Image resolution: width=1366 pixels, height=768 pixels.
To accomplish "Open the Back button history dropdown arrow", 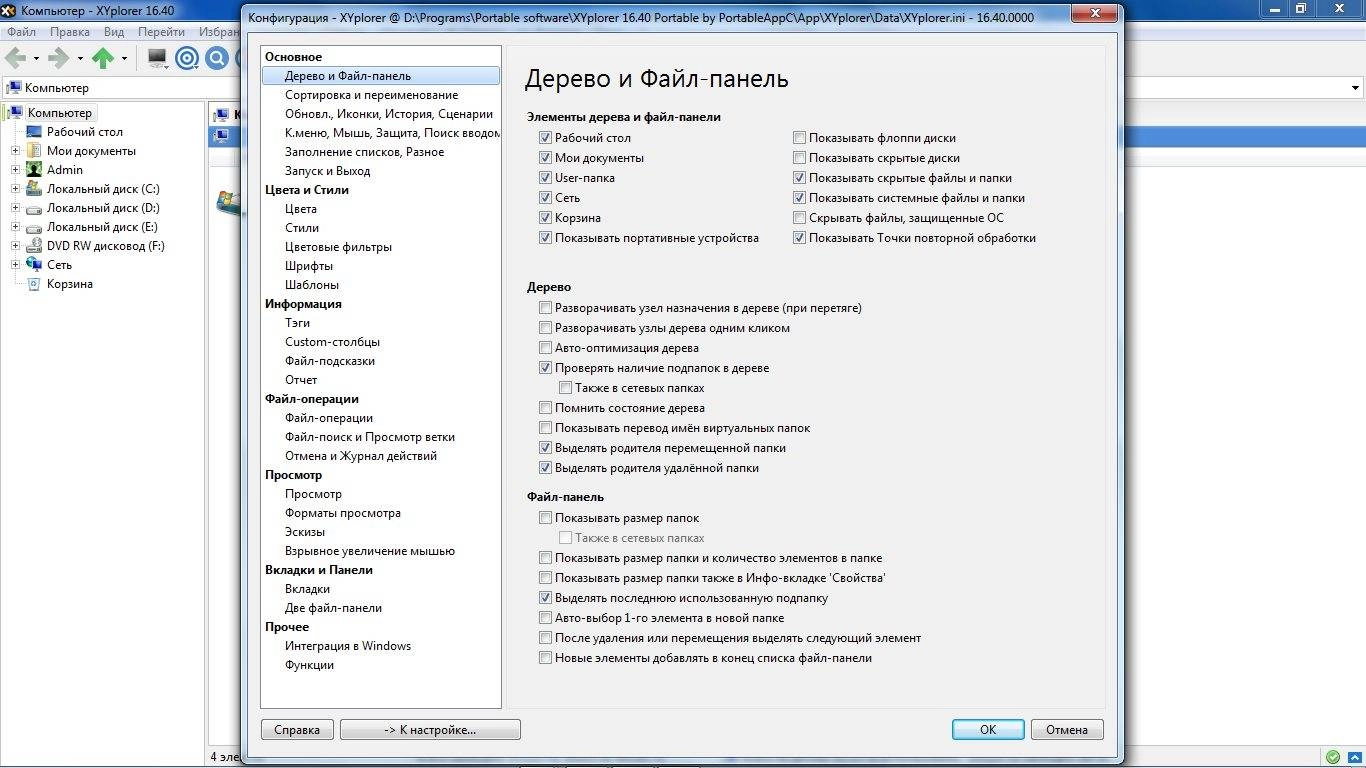I will click(37, 58).
